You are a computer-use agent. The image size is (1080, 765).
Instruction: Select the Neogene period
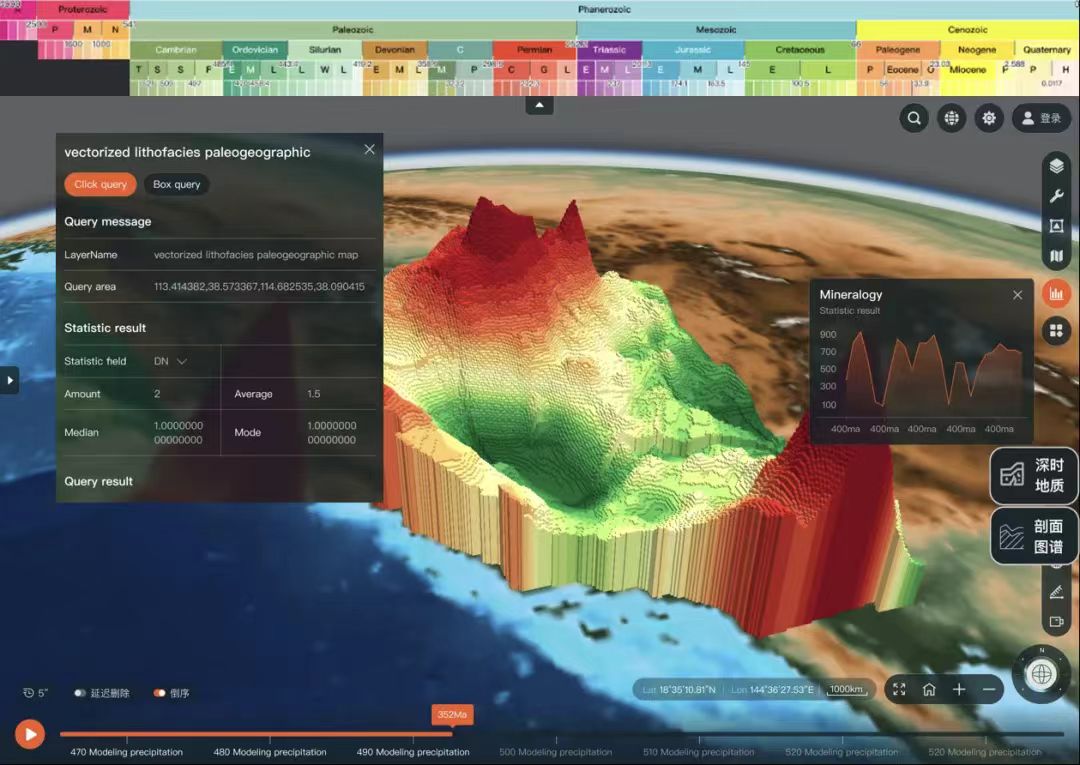977,50
